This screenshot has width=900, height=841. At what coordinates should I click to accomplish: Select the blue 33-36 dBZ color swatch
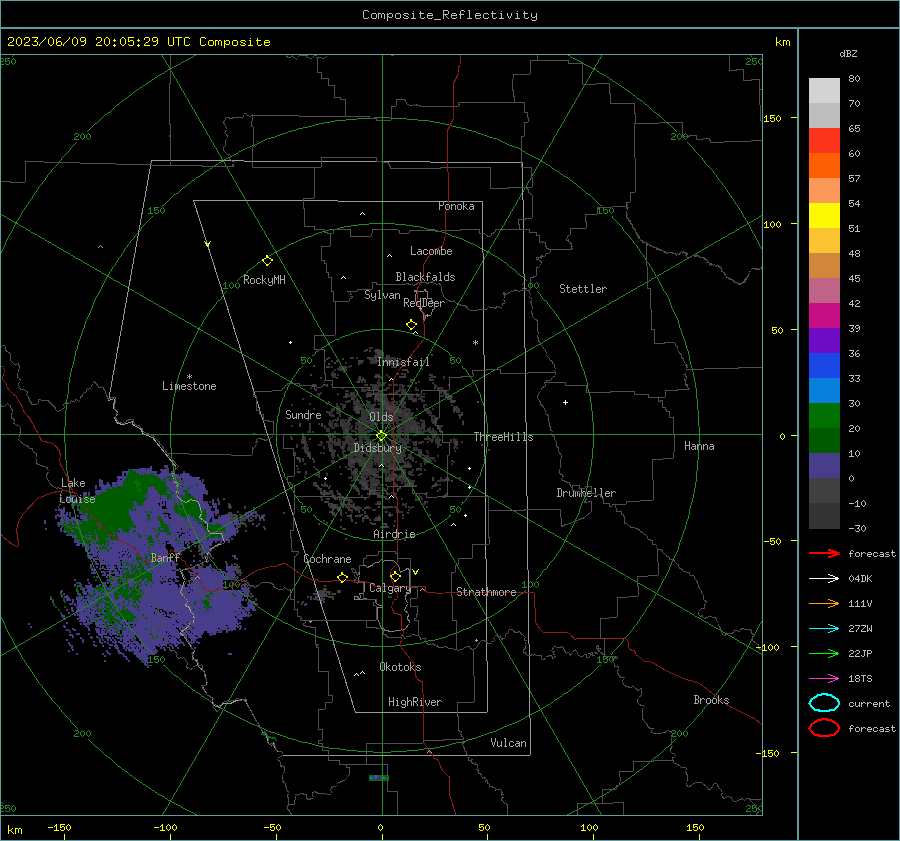[x=824, y=365]
